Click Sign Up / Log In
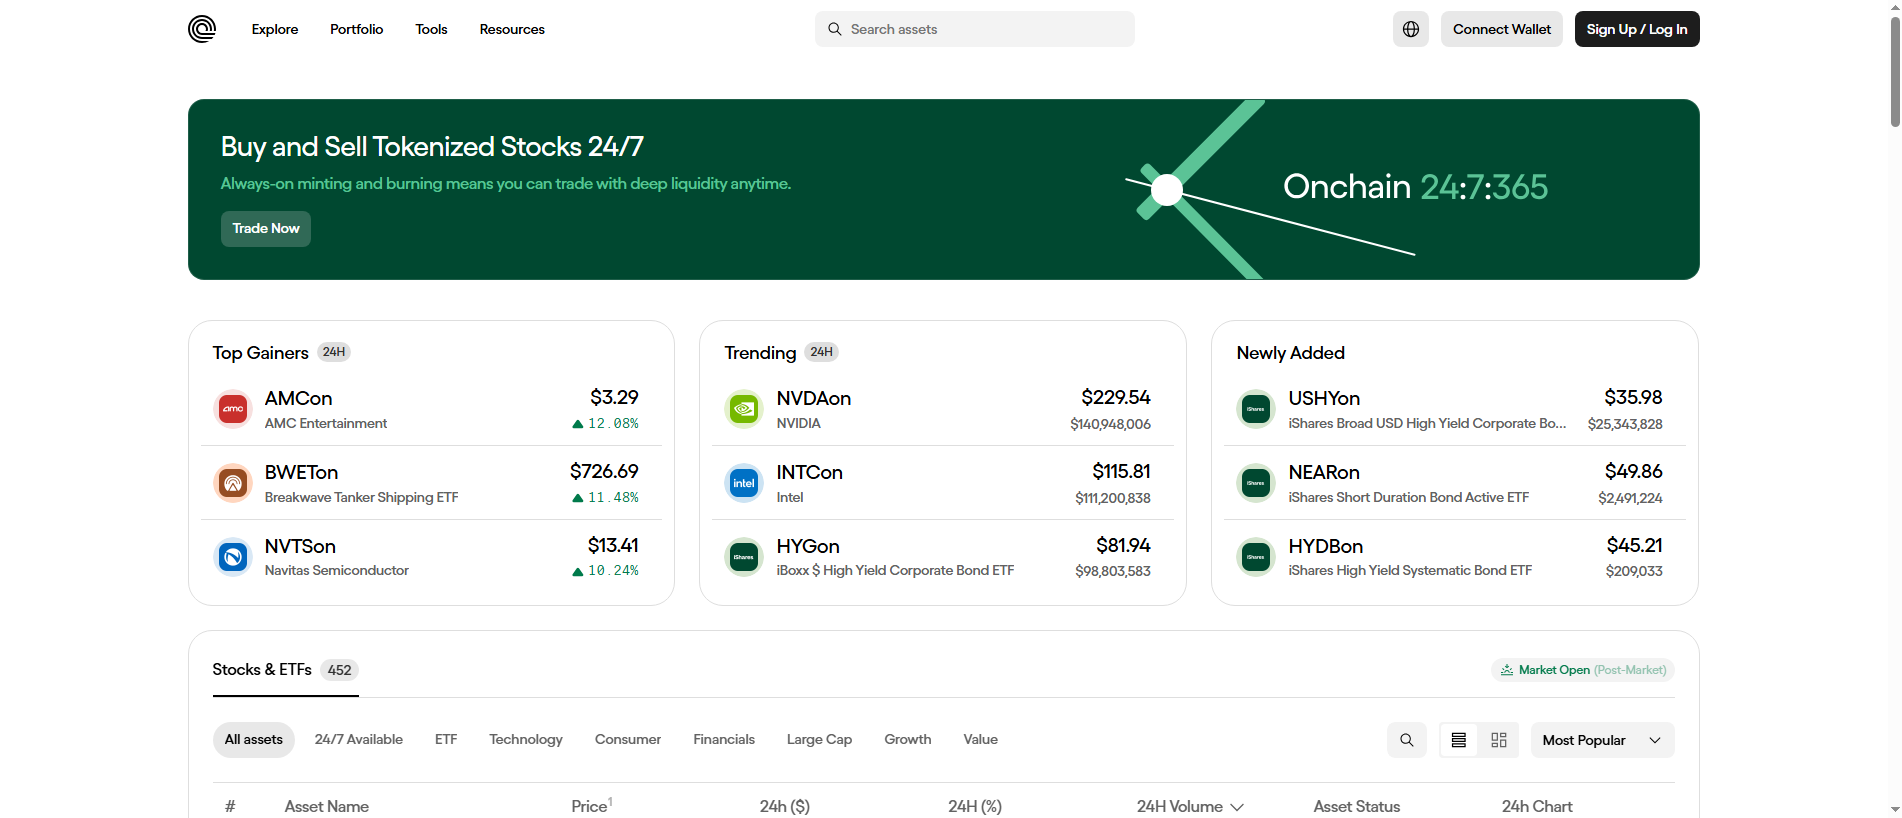The width and height of the screenshot is (1902, 818). [x=1637, y=29]
